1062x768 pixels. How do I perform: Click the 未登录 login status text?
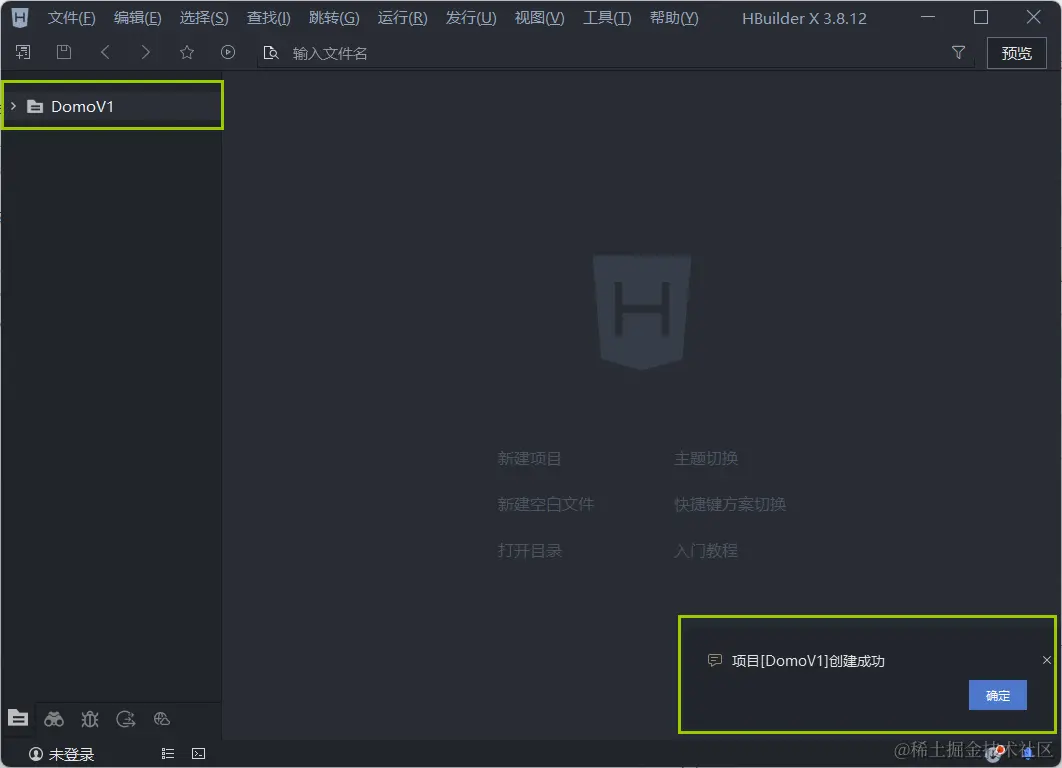pyautogui.click(x=71, y=754)
